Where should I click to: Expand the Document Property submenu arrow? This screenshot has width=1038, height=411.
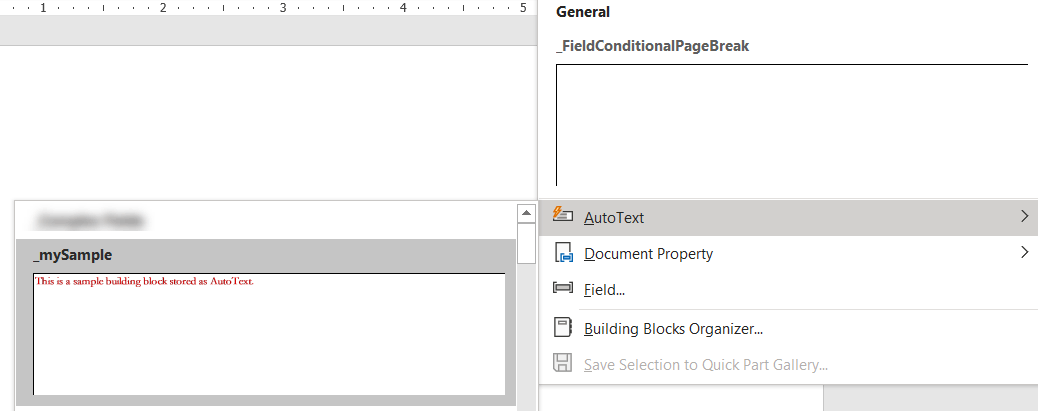tap(1025, 252)
